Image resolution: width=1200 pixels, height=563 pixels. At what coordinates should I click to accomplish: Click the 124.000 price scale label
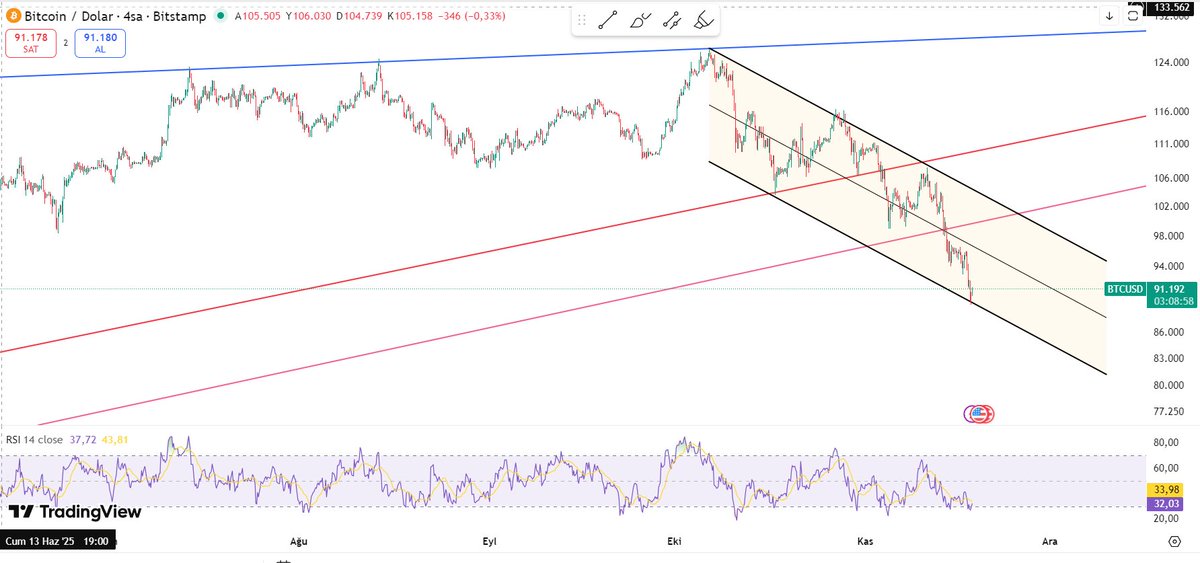click(1171, 63)
